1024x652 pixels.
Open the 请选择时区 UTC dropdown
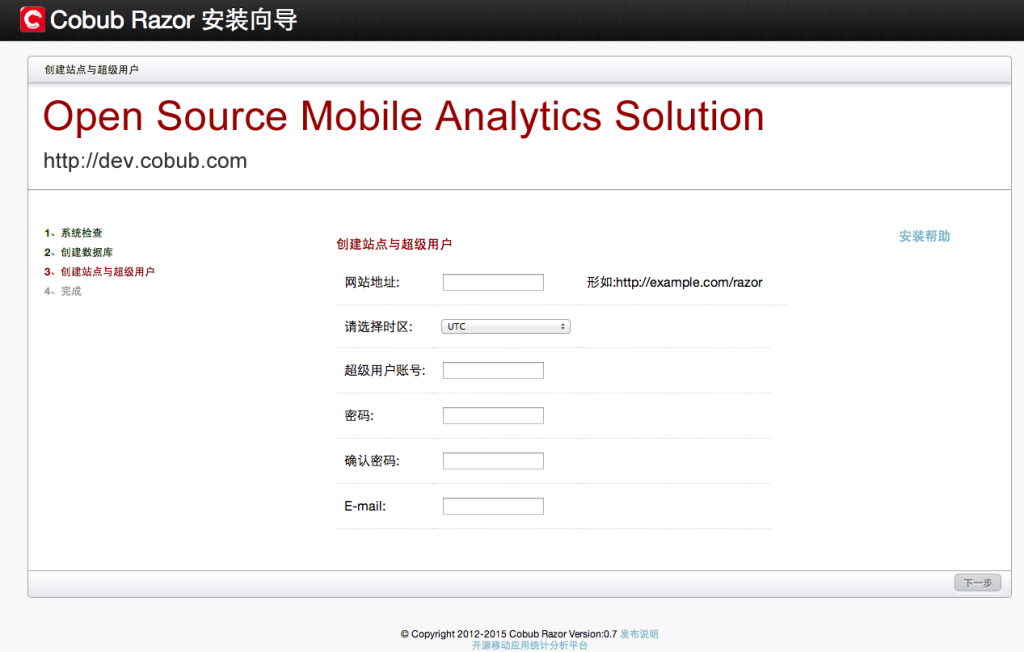(505, 326)
